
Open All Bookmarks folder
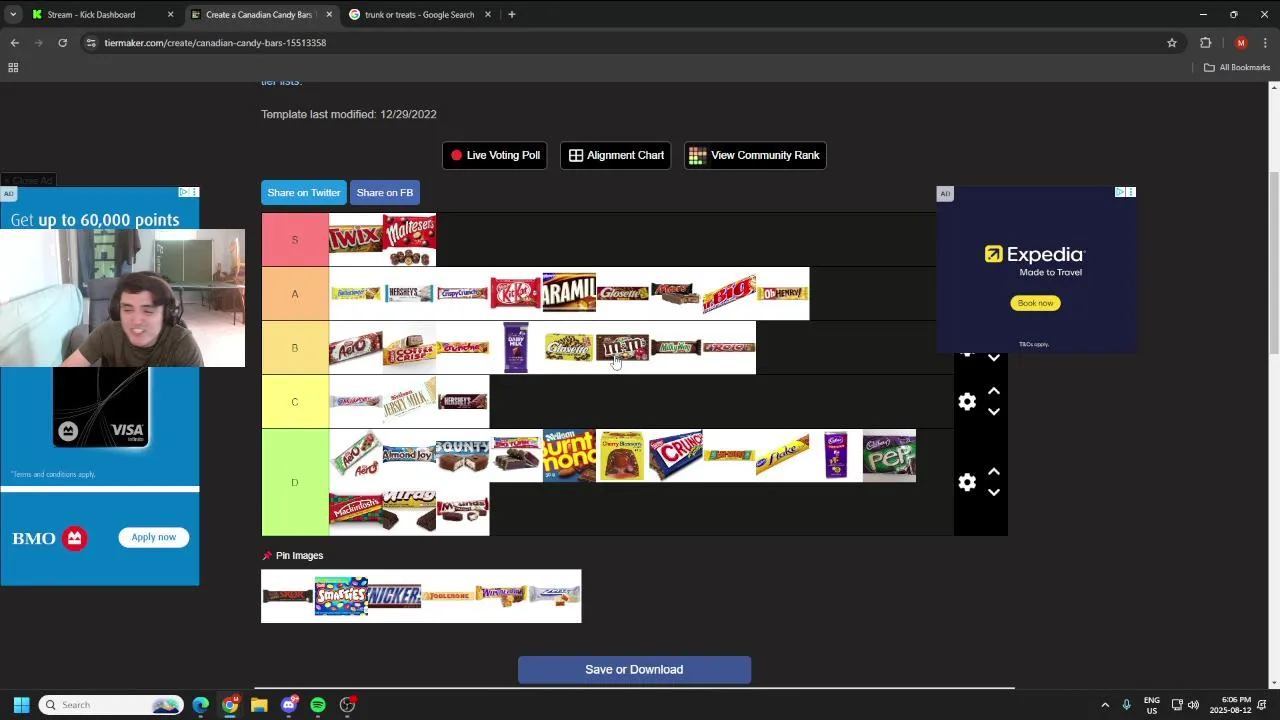click(x=1237, y=67)
